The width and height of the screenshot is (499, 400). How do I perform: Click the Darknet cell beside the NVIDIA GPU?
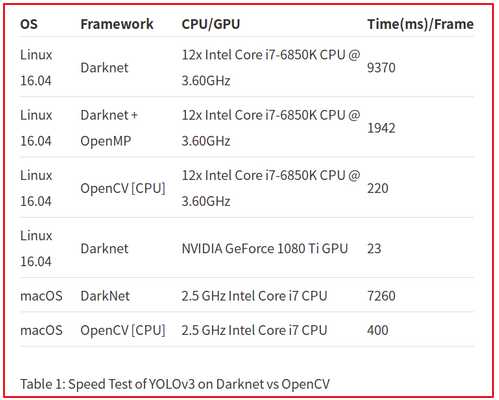tap(104, 249)
